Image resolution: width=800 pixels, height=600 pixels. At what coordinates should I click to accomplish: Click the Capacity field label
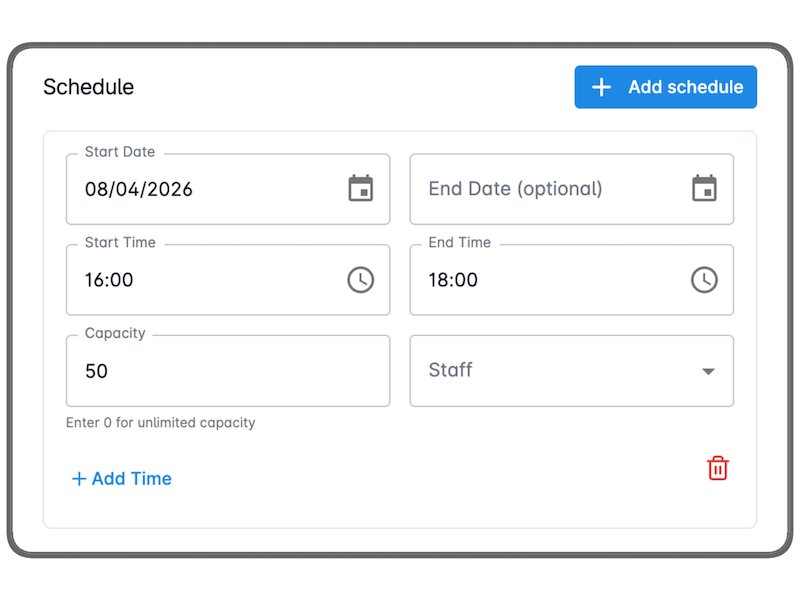click(115, 333)
